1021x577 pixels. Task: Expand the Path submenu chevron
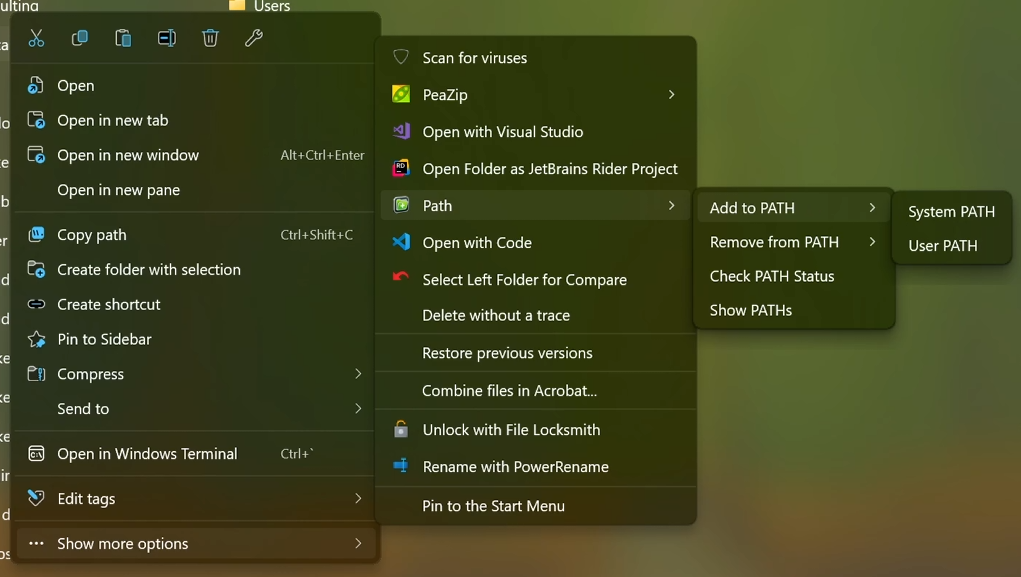coord(671,205)
